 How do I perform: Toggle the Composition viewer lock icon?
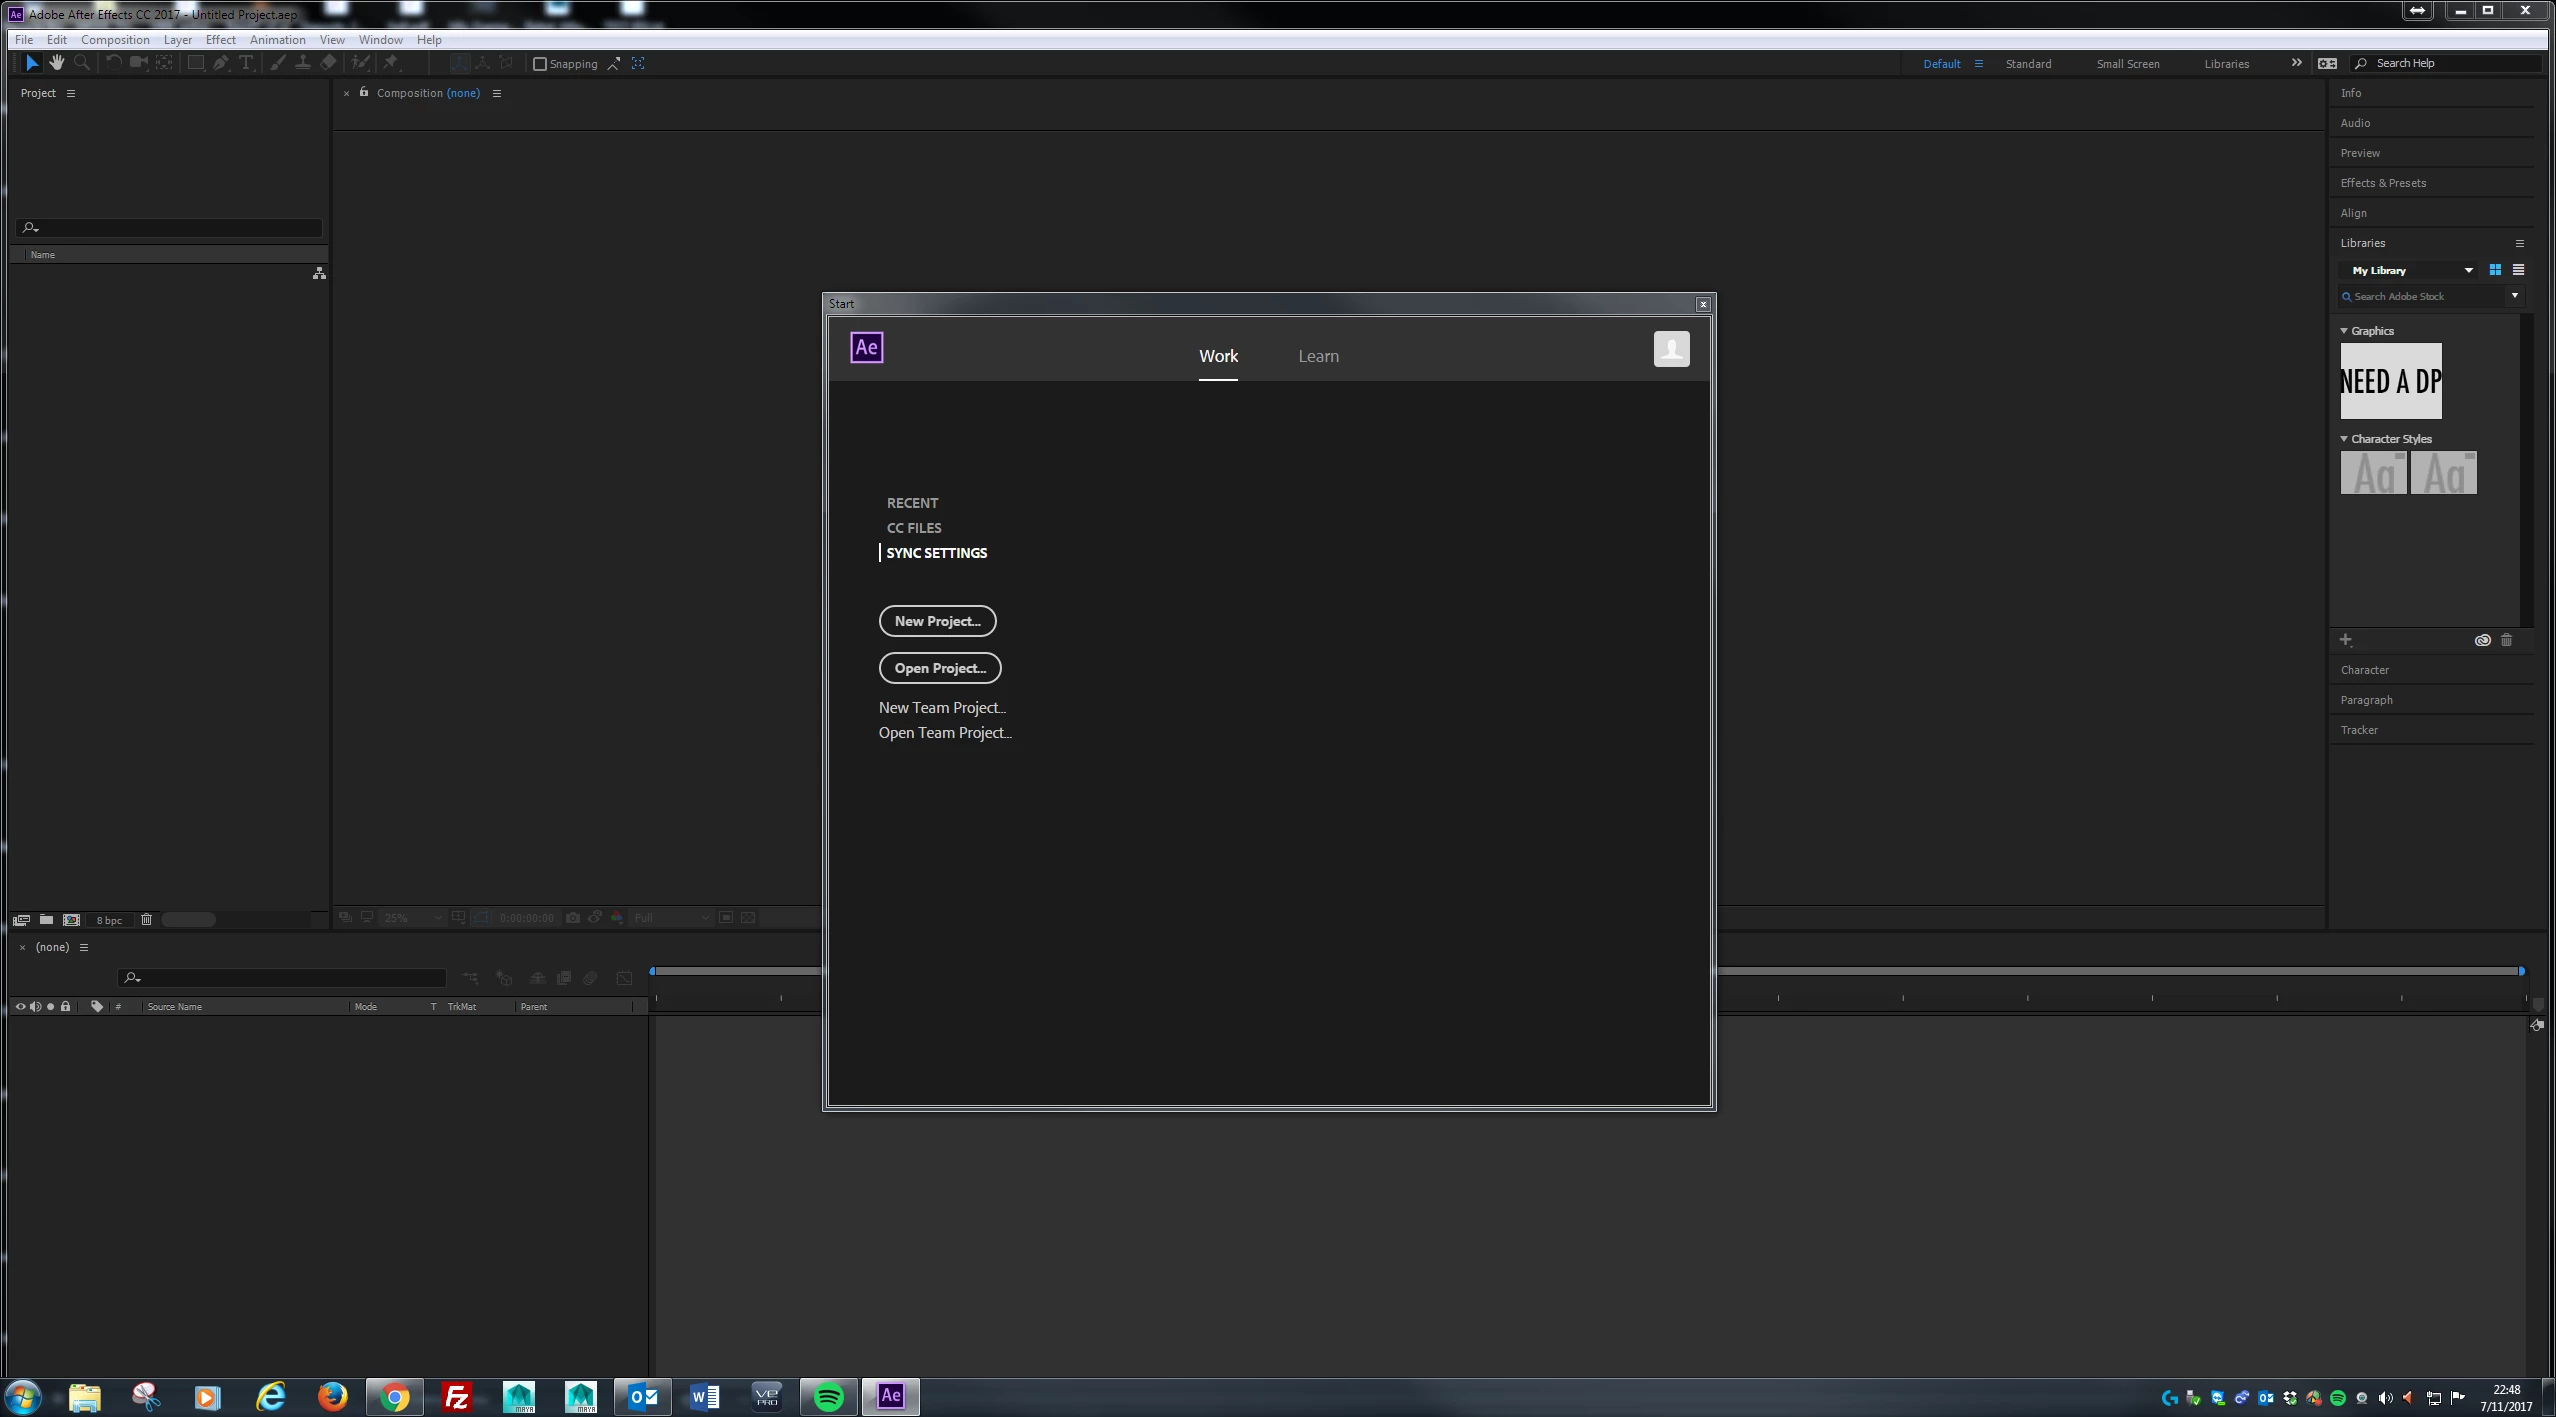point(364,92)
